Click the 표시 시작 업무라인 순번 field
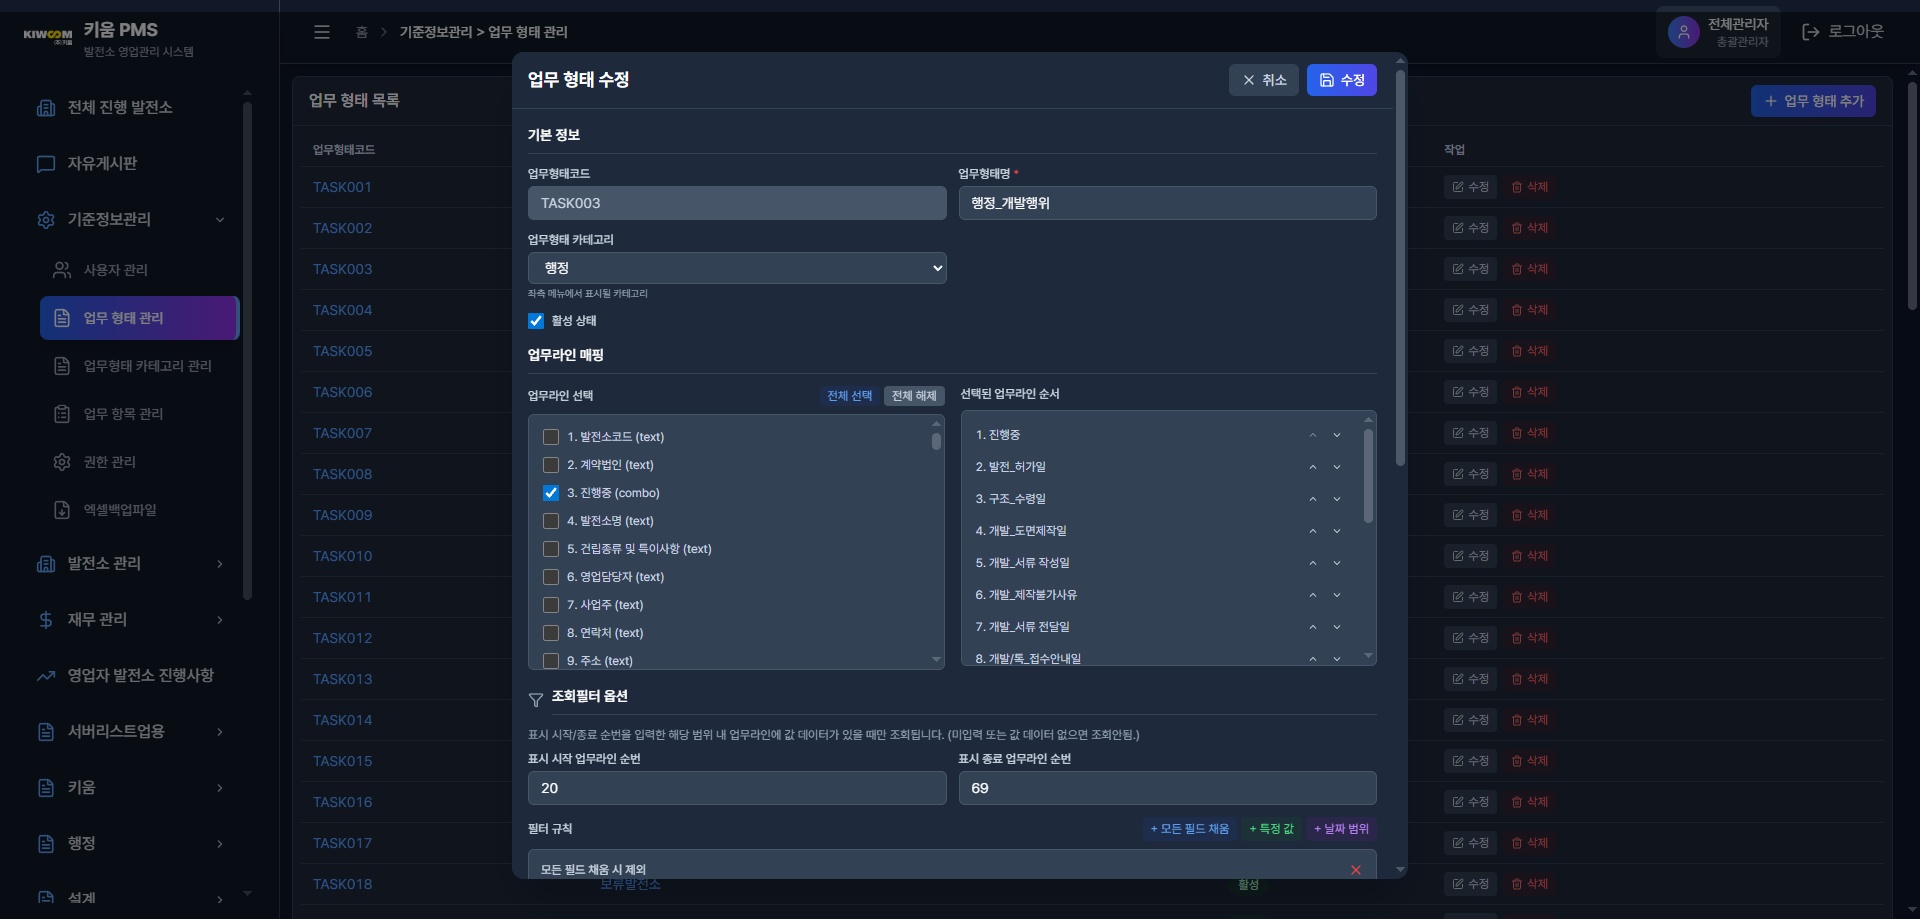 (737, 788)
